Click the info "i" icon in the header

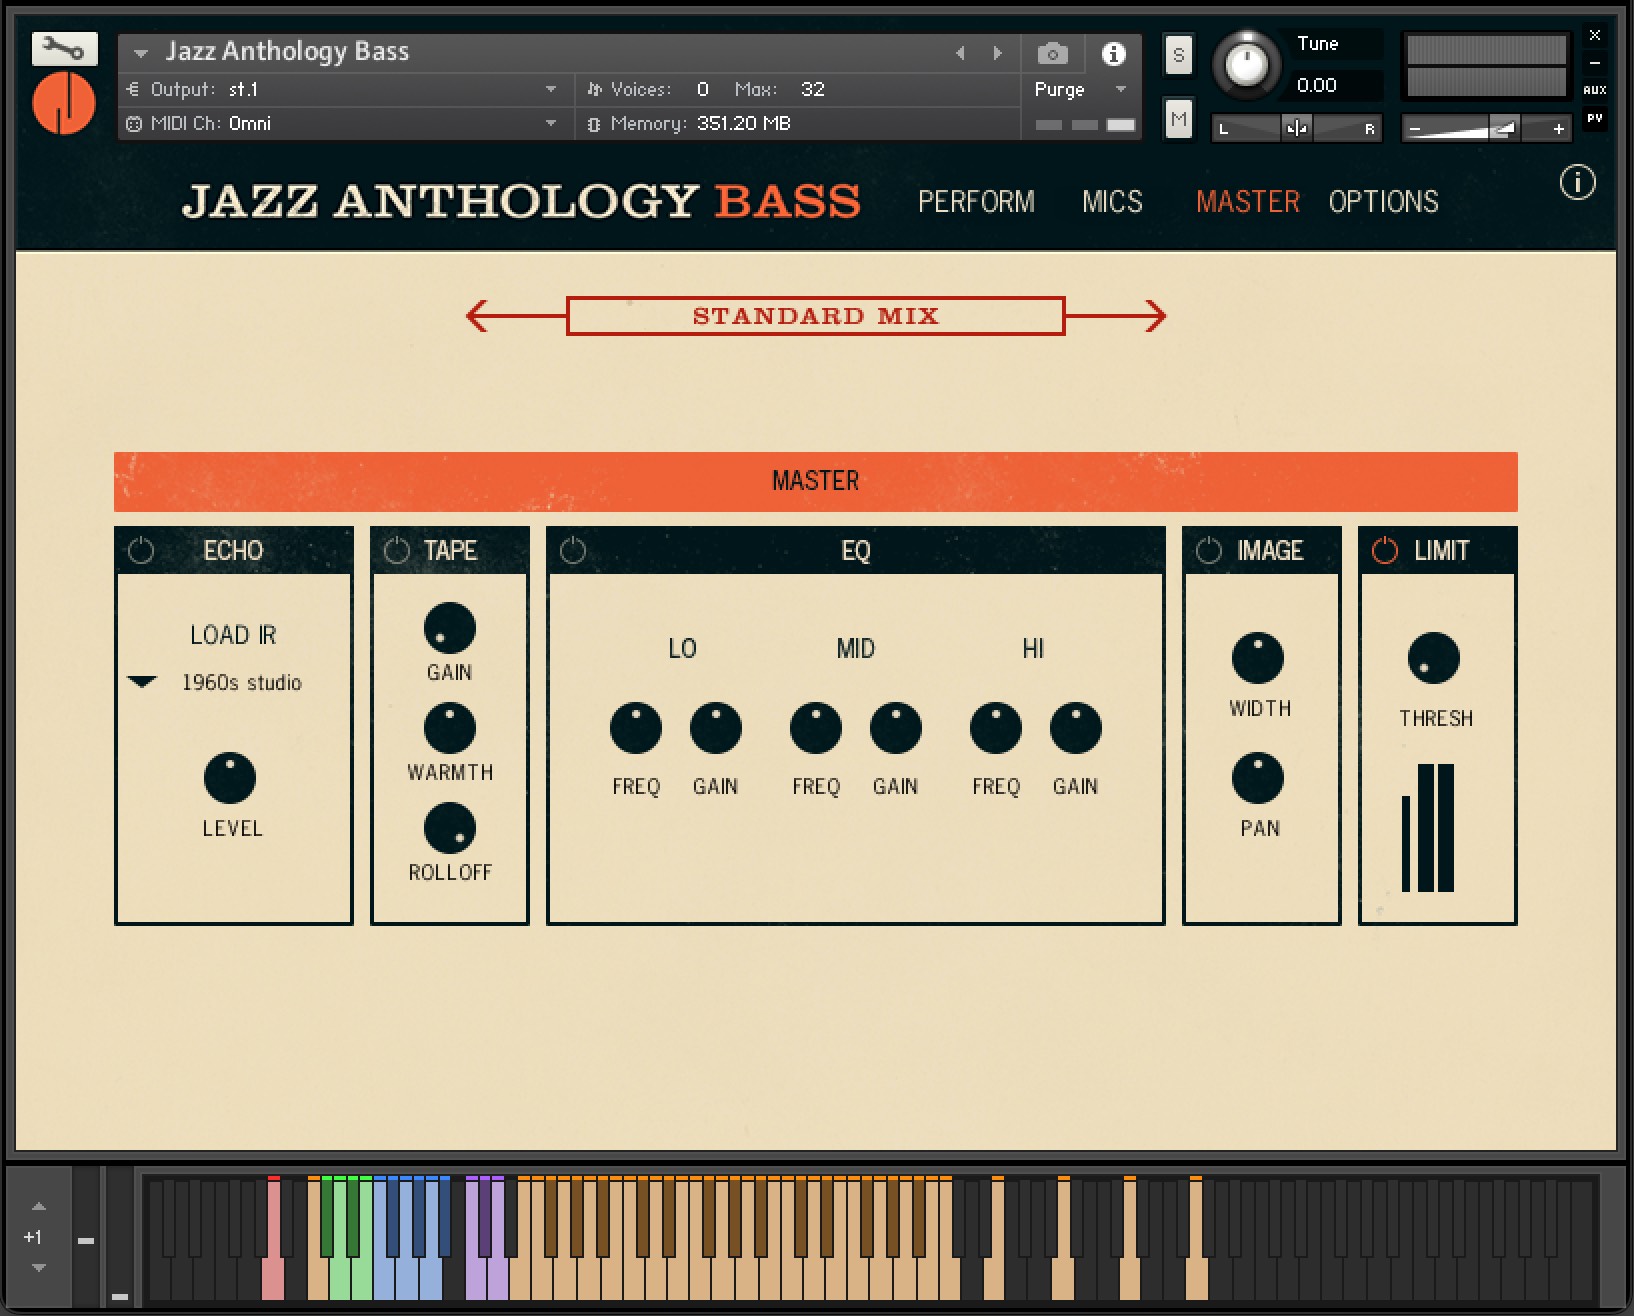[x=1114, y=55]
